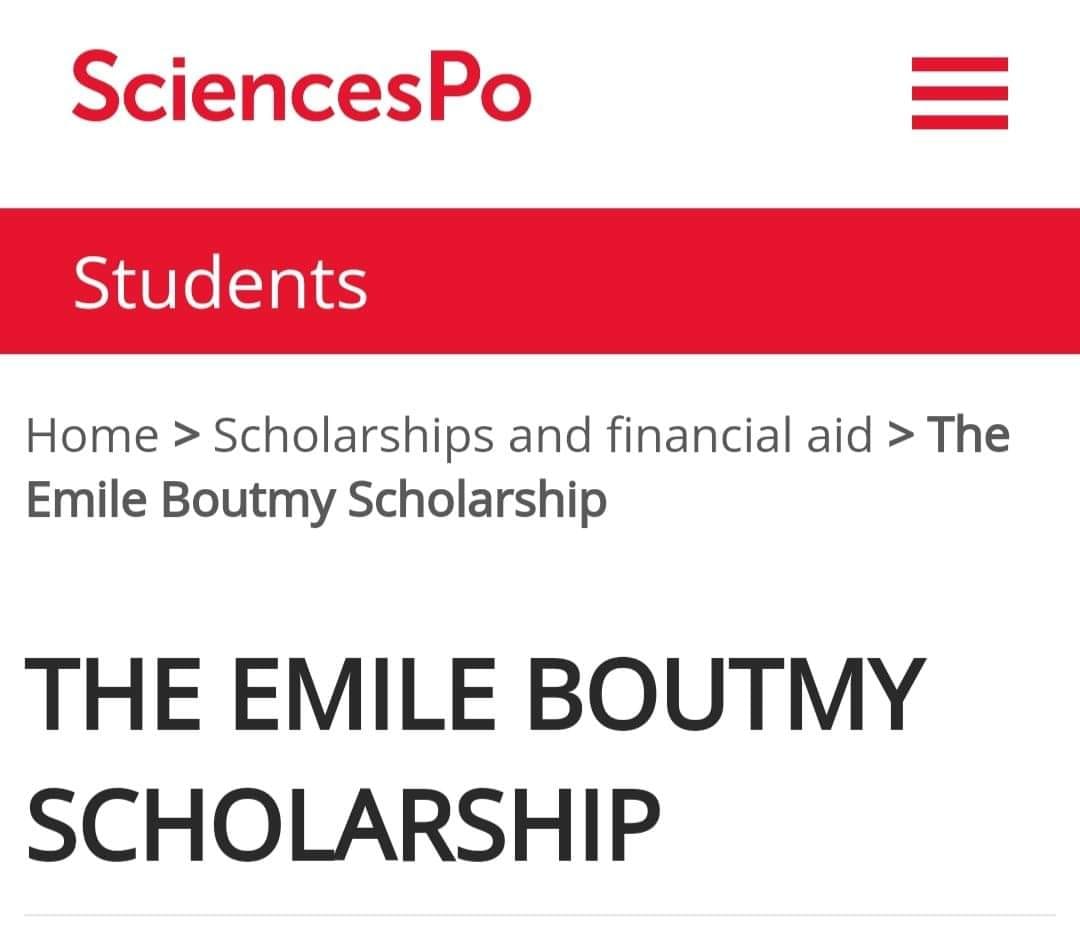Expand the site menu with three red bars
Image resolution: width=1080 pixels, height=939 pixels.
pos(959,93)
